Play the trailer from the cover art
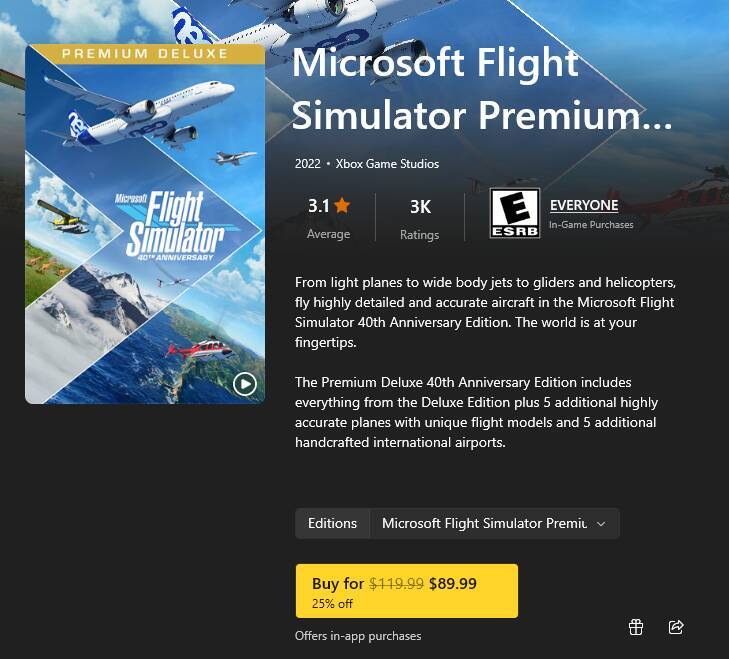 tap(245, 384)
